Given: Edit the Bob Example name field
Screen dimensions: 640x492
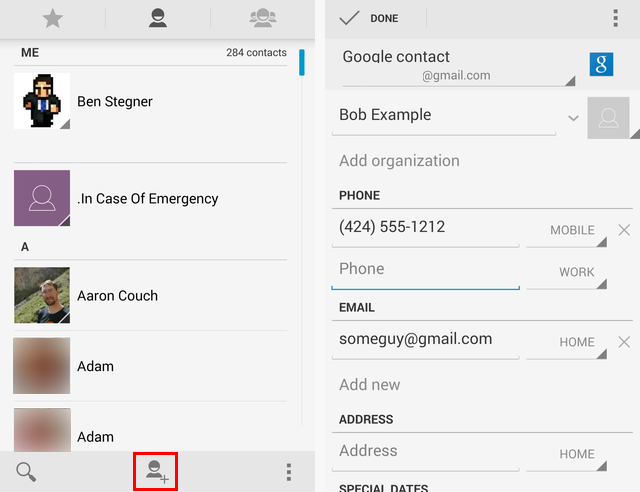Looking at the screenshot, I should [444, 115].
